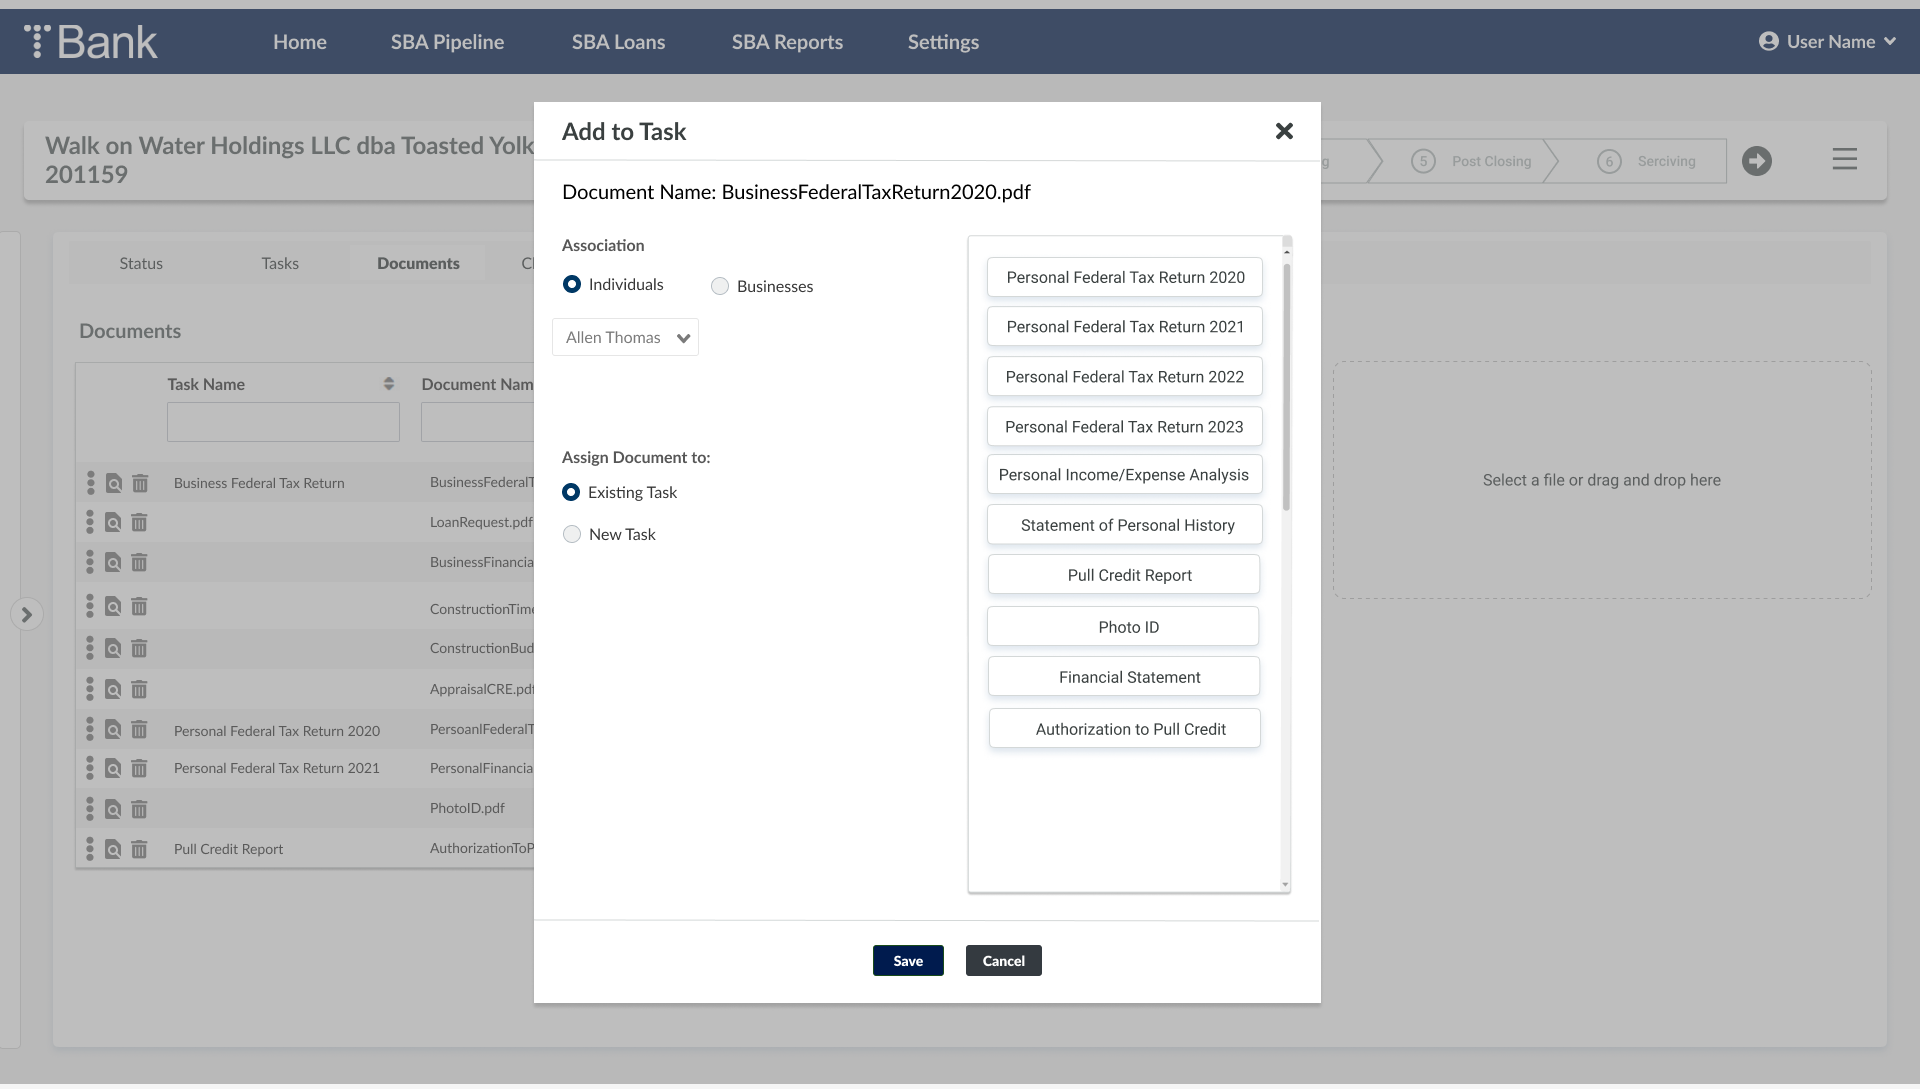Expand the collapsed left sidebar chevron

coord(27,615)
